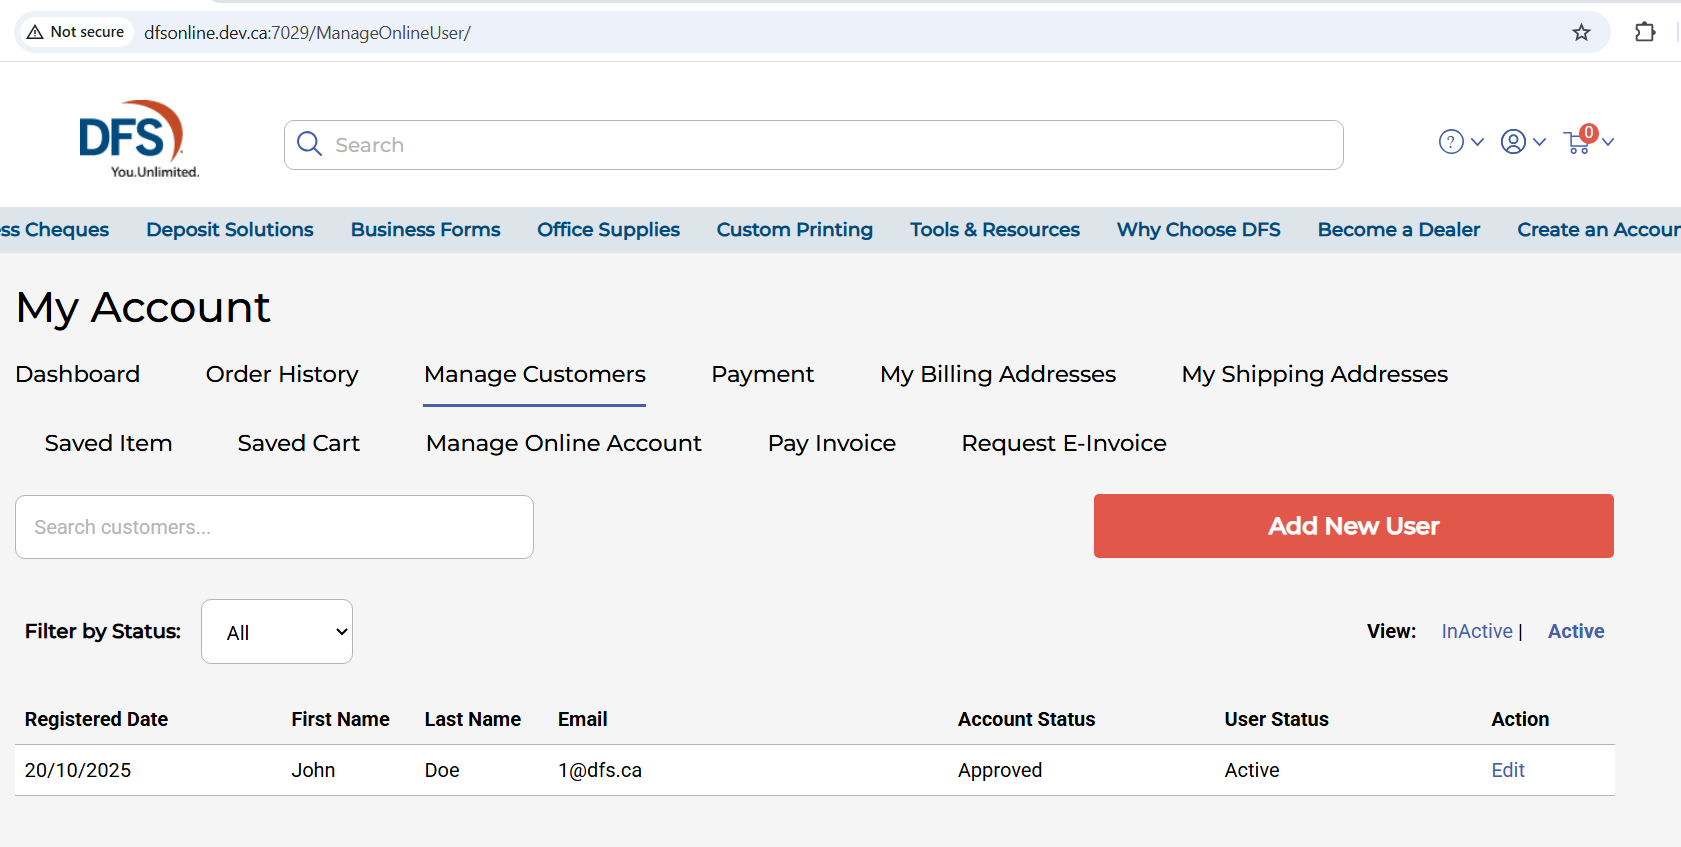
Task: Expand the Filter by Status dropdown
Action: point(277,632)
